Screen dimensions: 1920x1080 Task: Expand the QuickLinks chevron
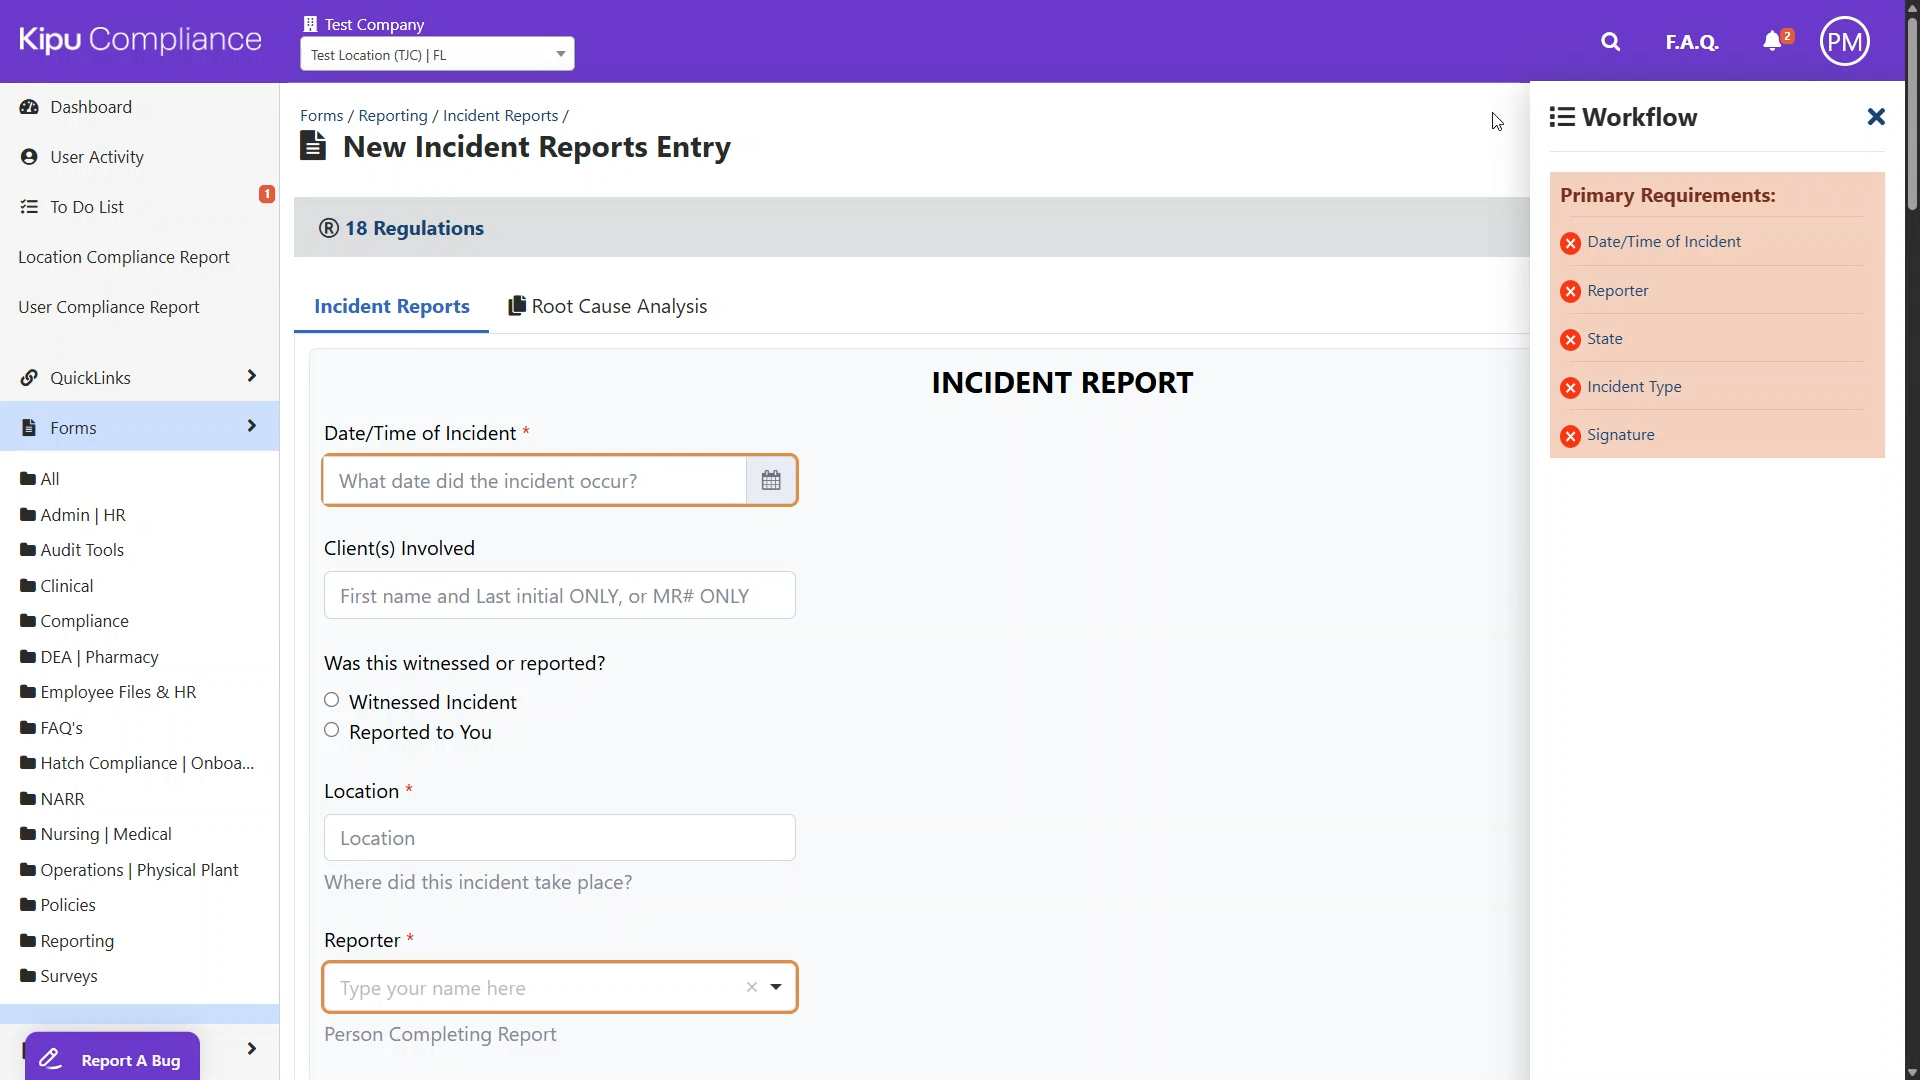(251, 377)
